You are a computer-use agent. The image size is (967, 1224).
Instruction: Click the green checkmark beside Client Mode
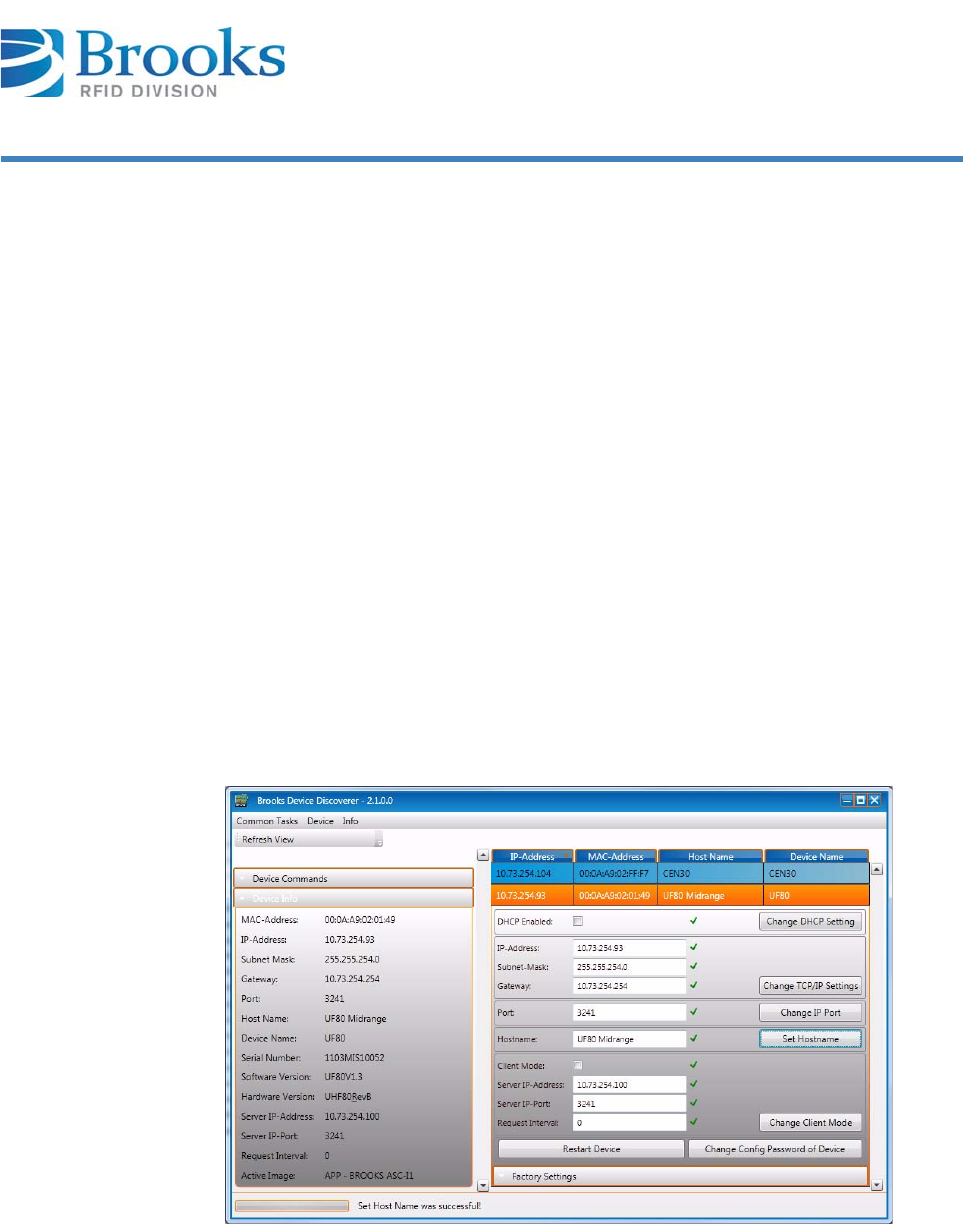pyautogui.click(x=694, y=1065)
